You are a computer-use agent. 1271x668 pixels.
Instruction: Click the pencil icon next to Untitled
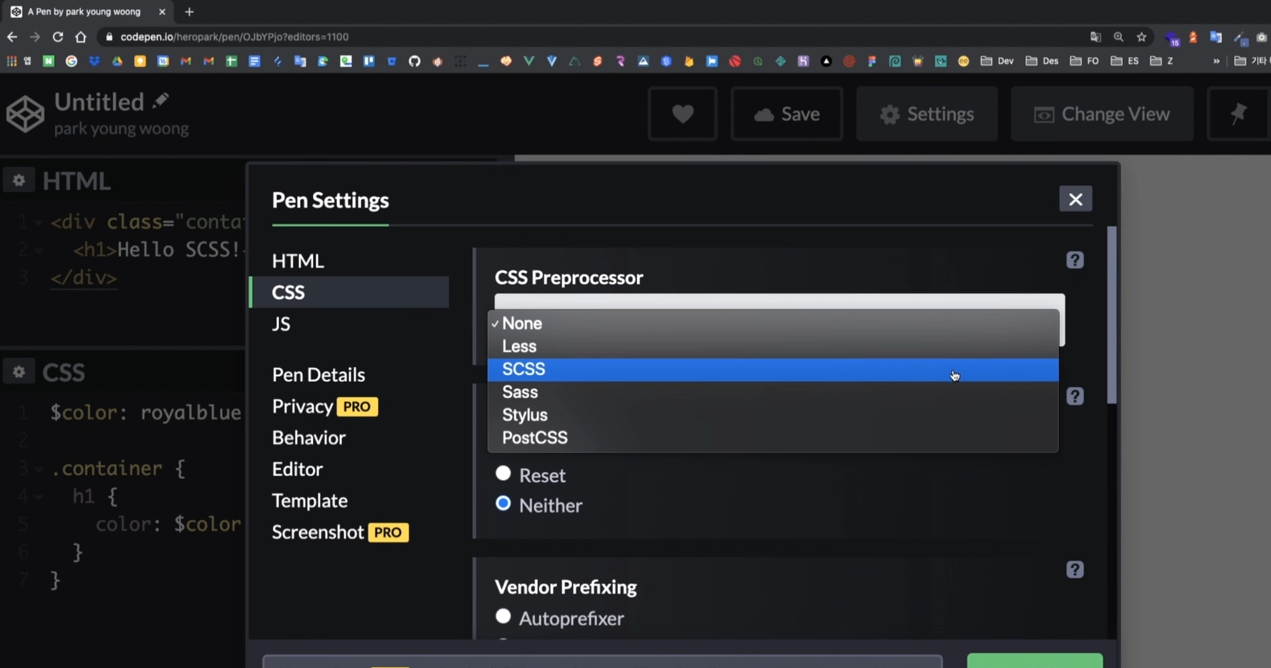click(160, 101)
